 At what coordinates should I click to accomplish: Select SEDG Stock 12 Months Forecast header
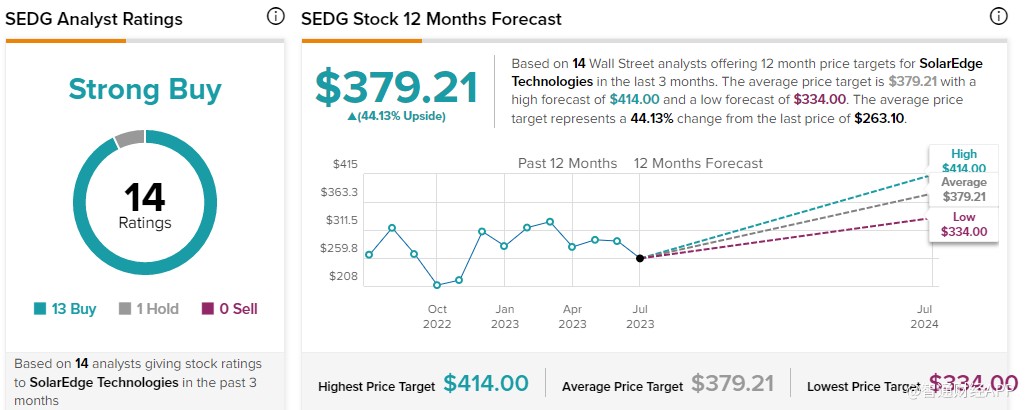click(431, 19)
